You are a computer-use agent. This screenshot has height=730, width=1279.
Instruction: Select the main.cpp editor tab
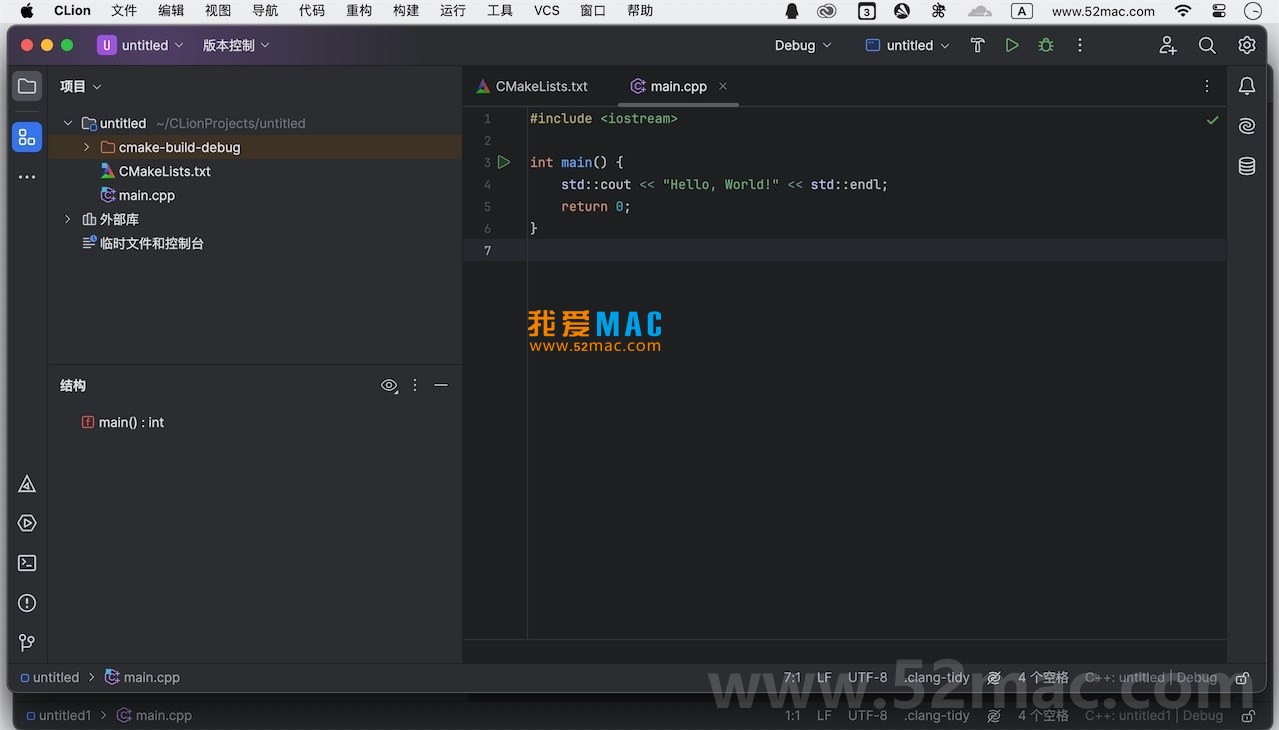679,86
